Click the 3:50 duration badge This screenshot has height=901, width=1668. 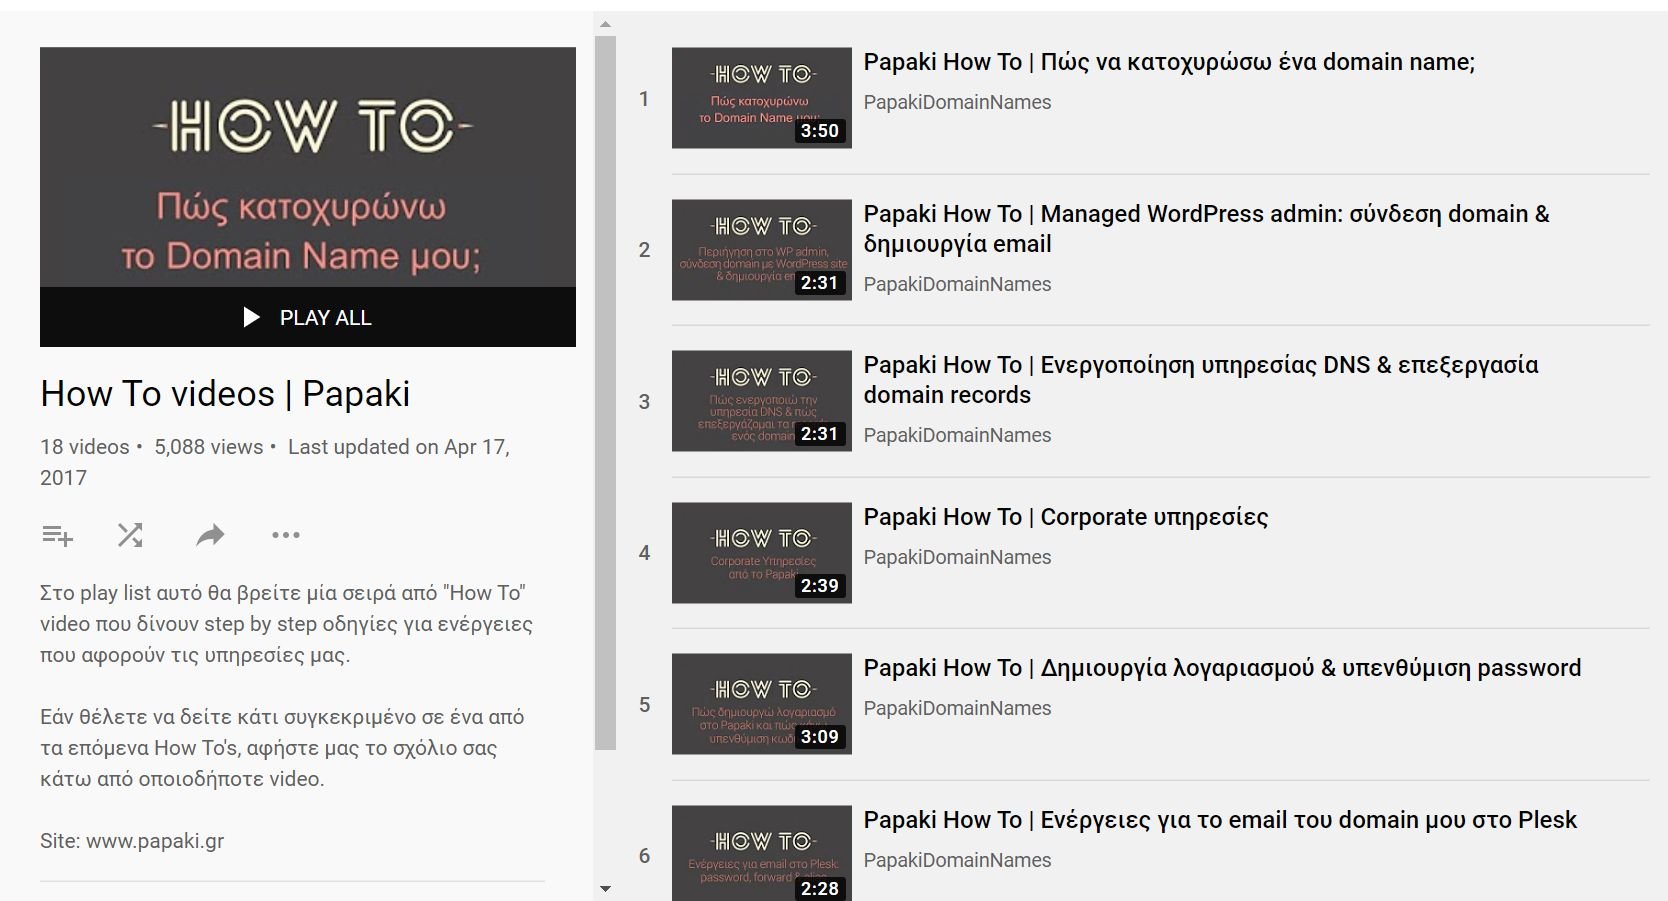click(x=820, y=131)
